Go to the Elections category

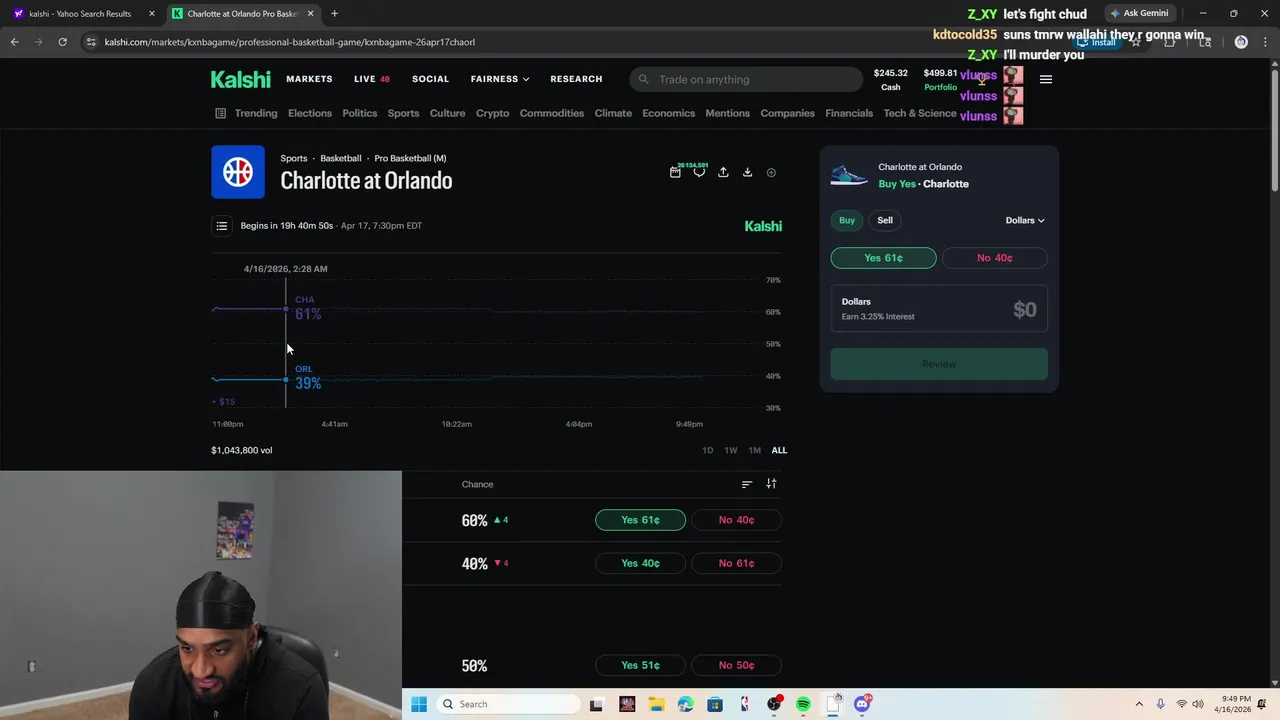pos(310,113)
